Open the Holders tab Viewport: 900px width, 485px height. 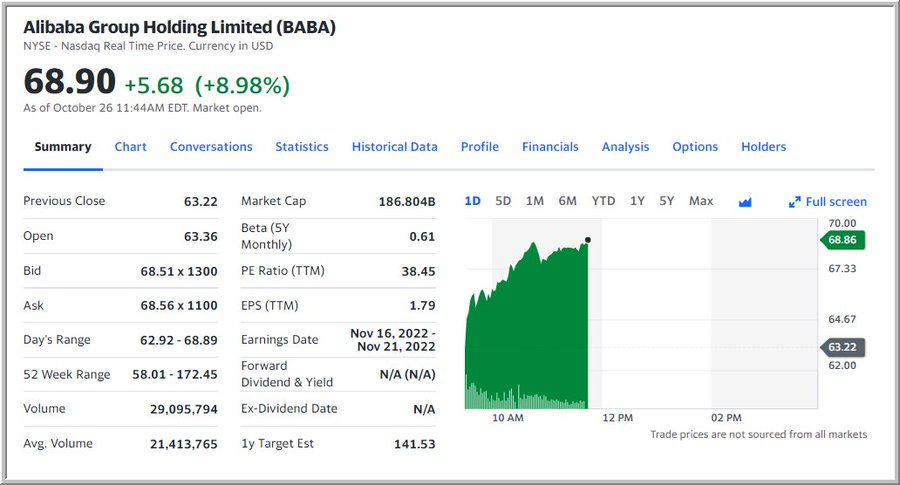pos(764,147)
